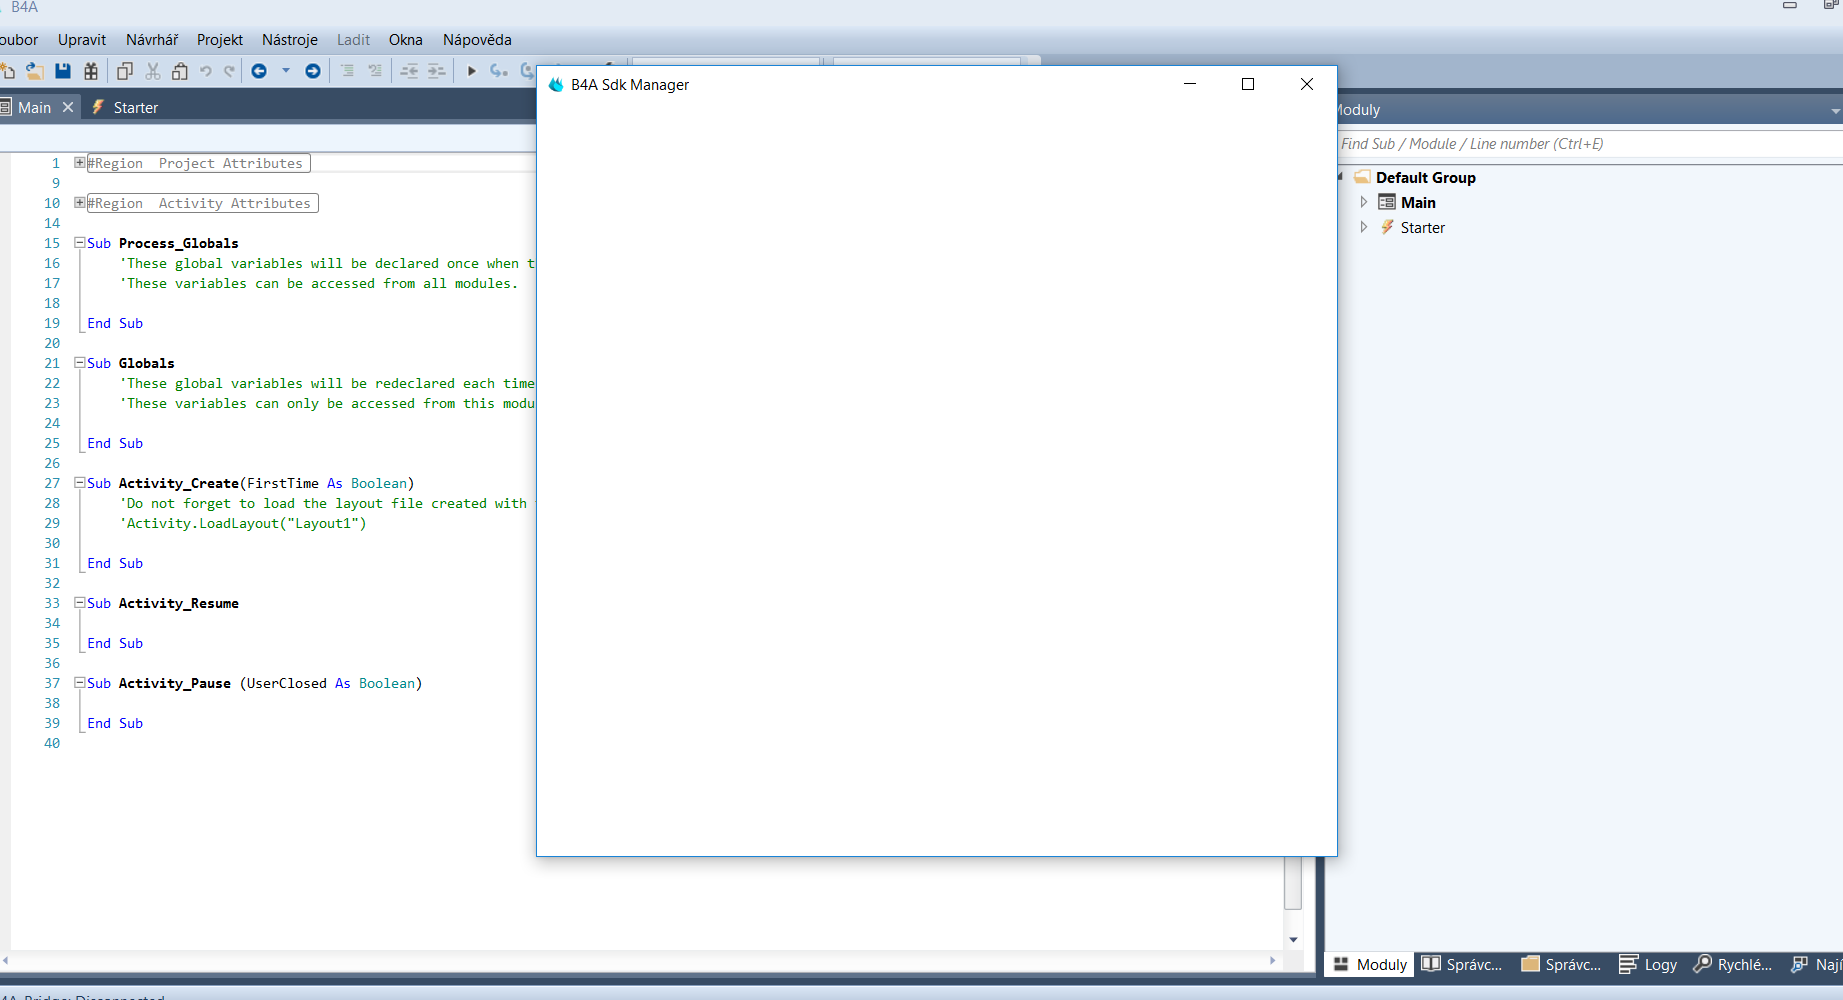1843x1000 pixels.
Task: Click the gift box export icon
Action: pyautogui.click(x=91, y=71)
